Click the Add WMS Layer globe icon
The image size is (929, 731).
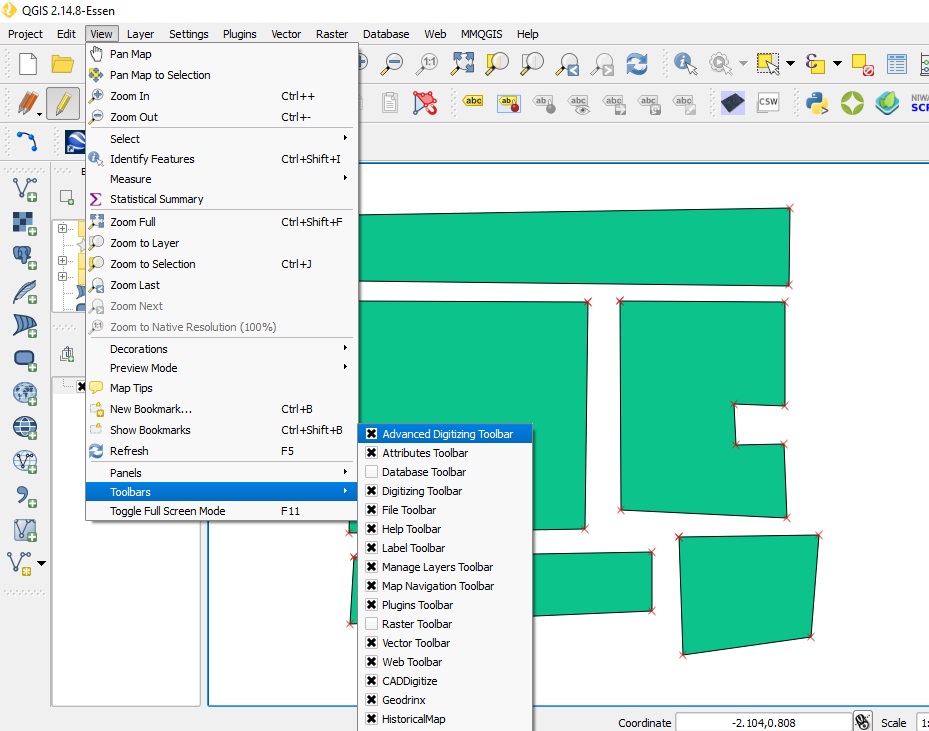tap(25, 393)
